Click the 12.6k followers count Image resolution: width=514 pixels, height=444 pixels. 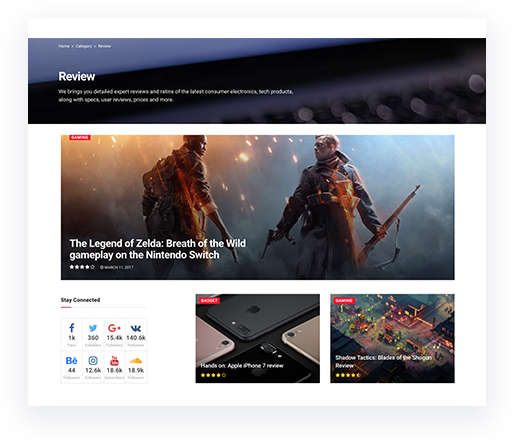coord(93,370)
